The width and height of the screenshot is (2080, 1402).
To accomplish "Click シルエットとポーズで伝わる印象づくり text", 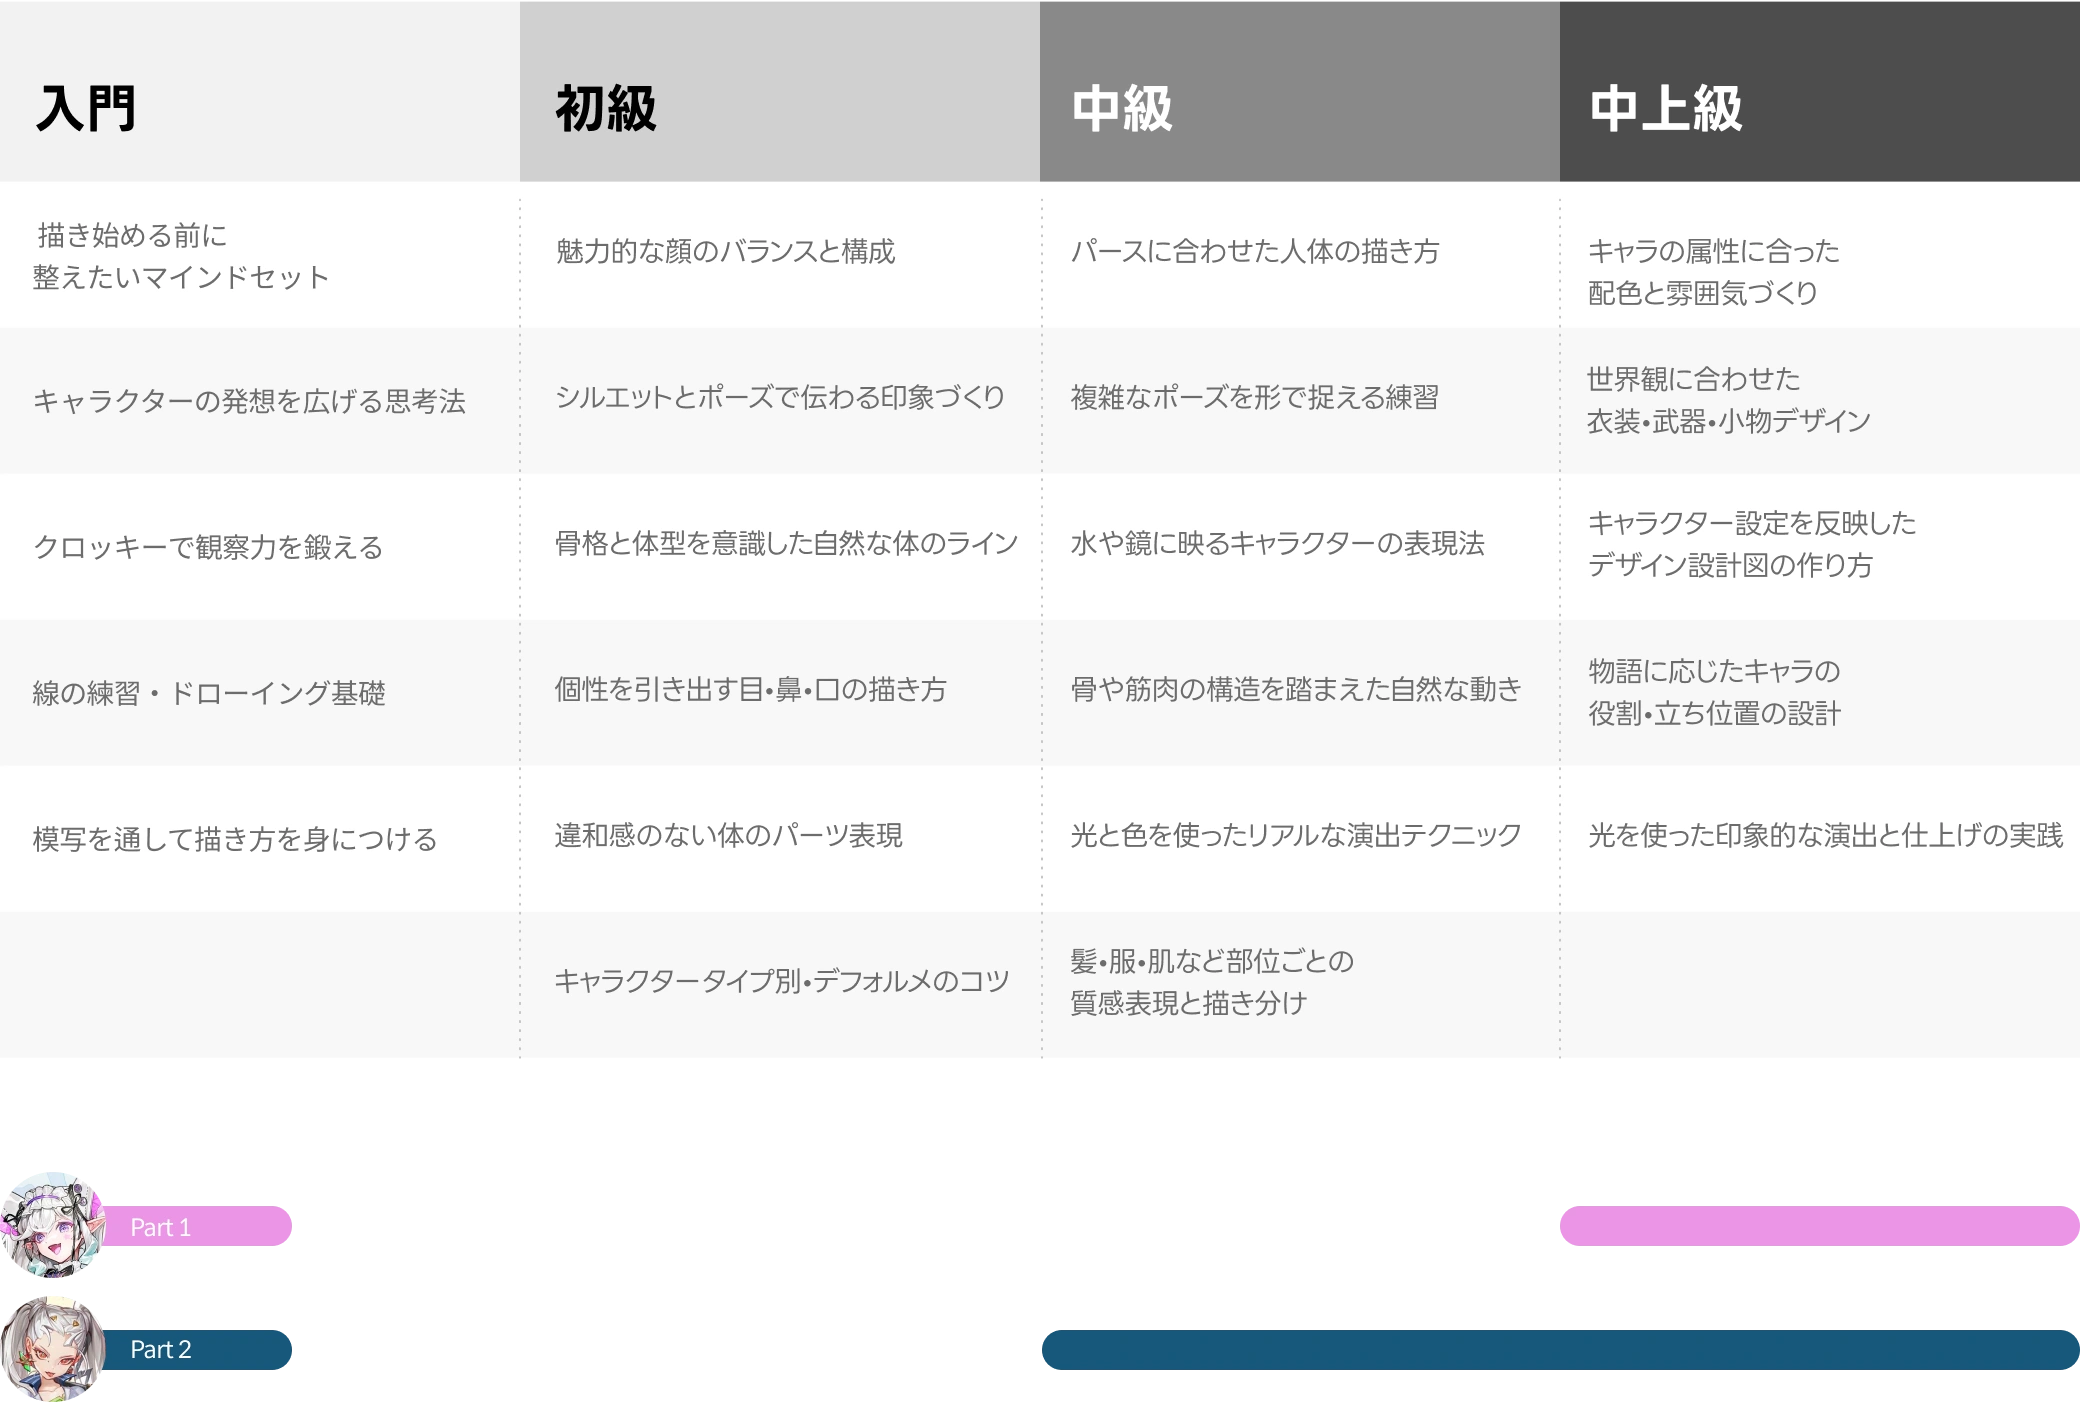I will (x=780, y=397).
